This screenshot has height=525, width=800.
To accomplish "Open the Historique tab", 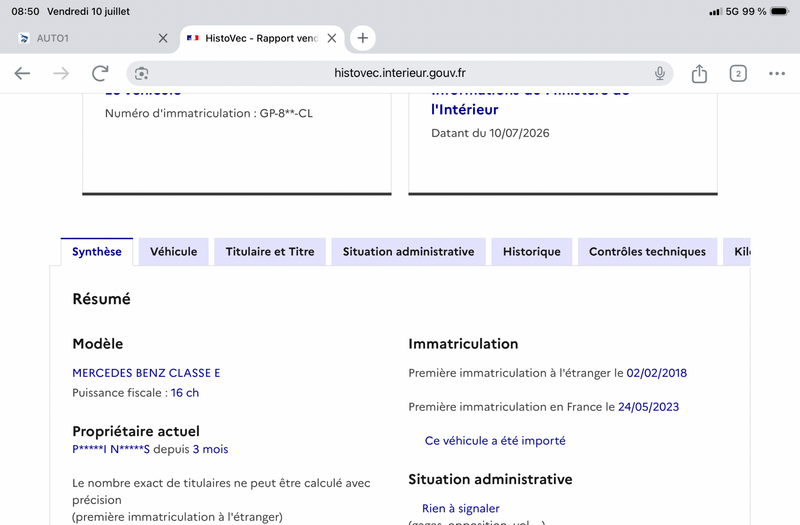I will 532,252.
